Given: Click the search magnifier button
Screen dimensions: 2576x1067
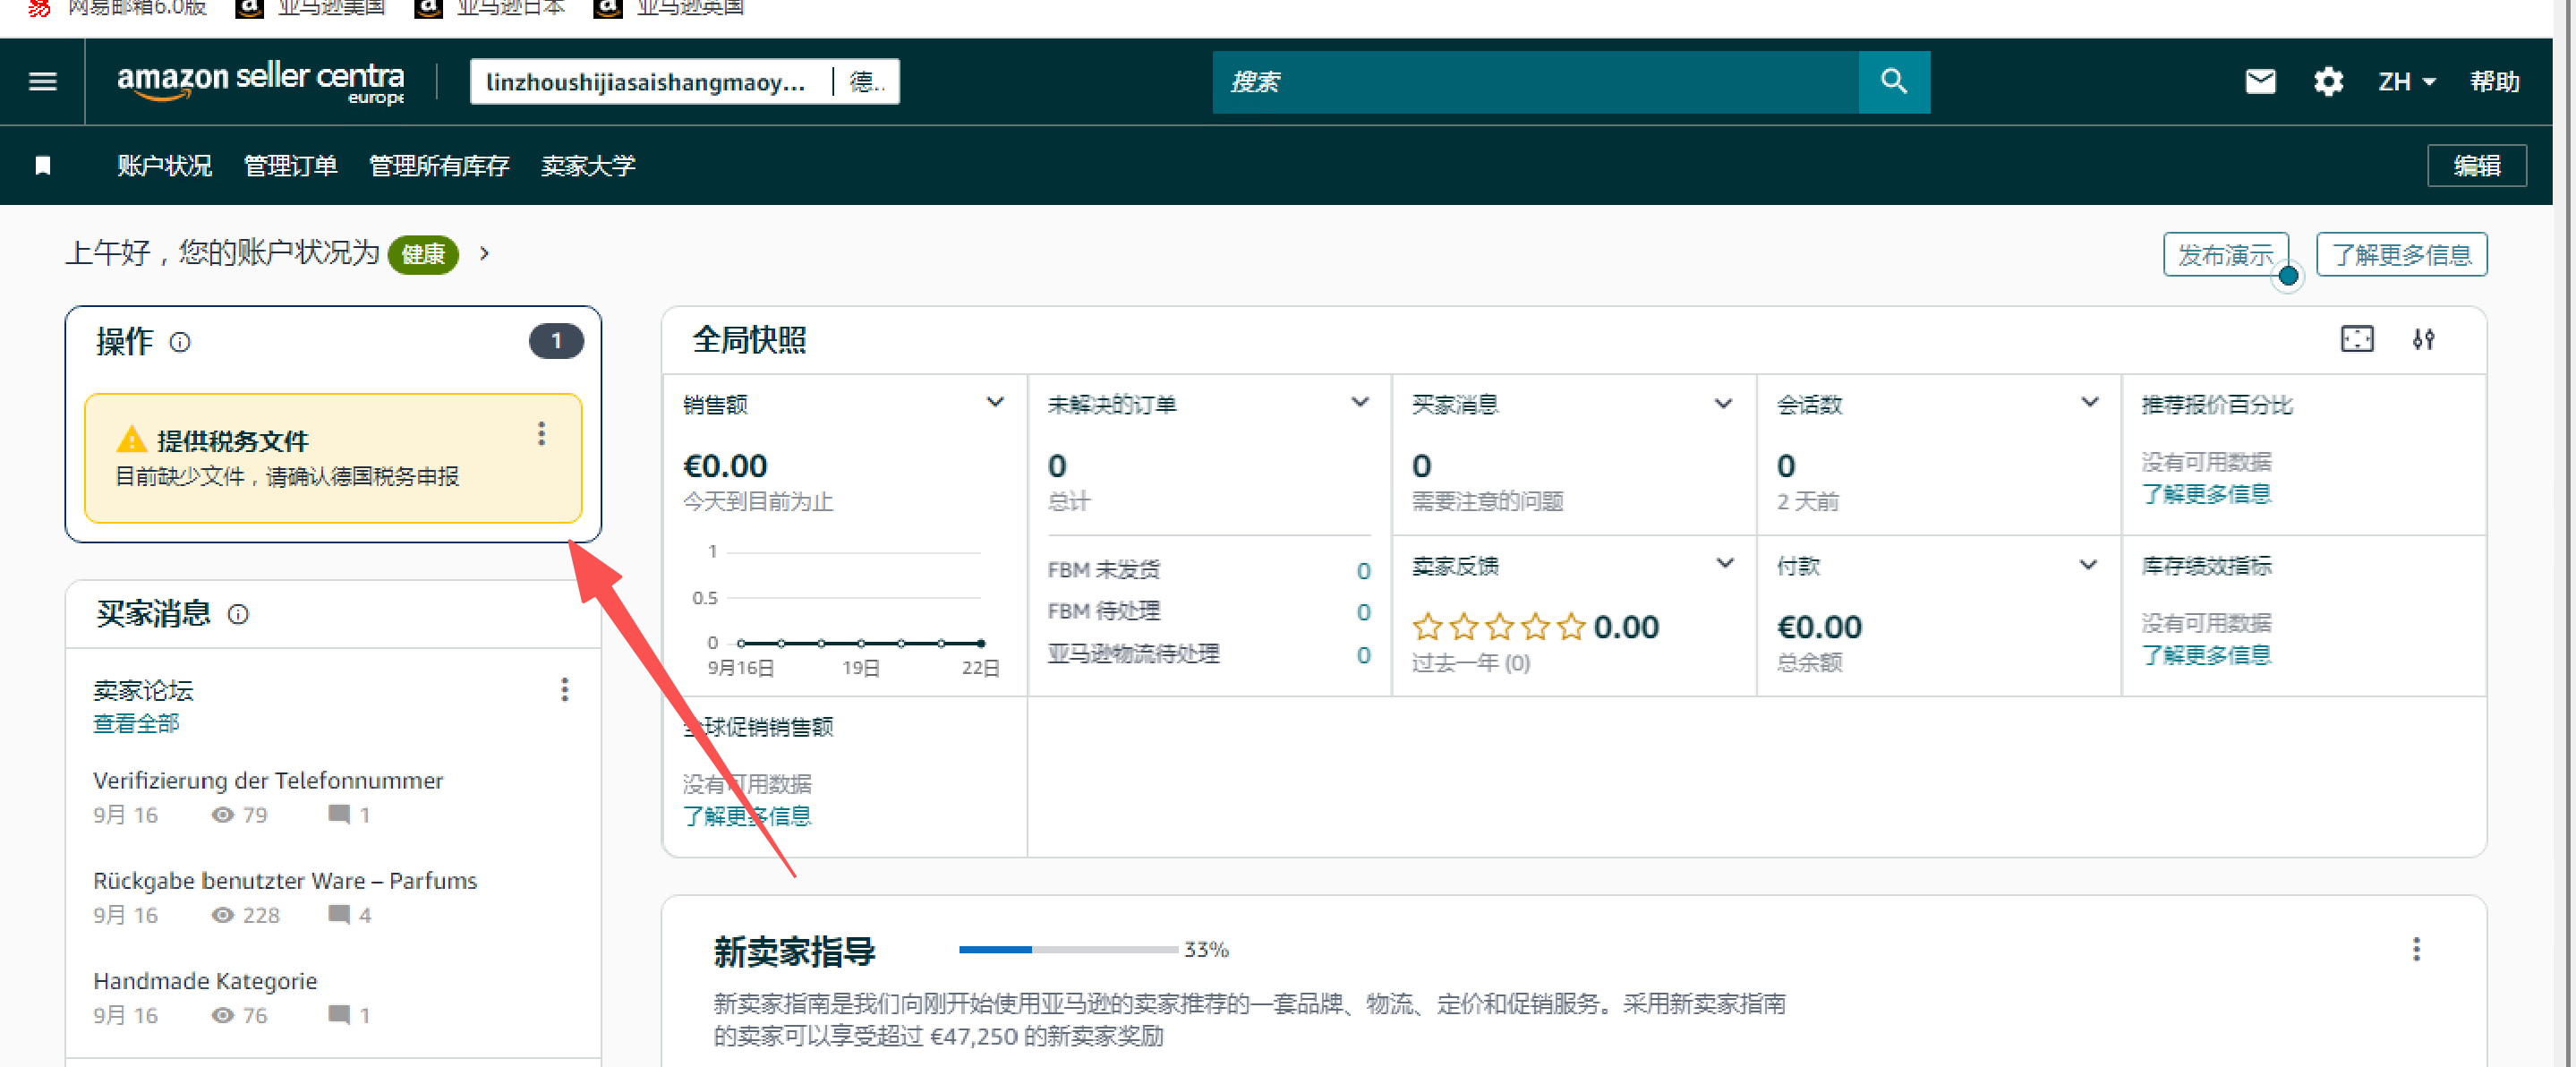Looking at the screenshot, I should (x=1893, y=81).
